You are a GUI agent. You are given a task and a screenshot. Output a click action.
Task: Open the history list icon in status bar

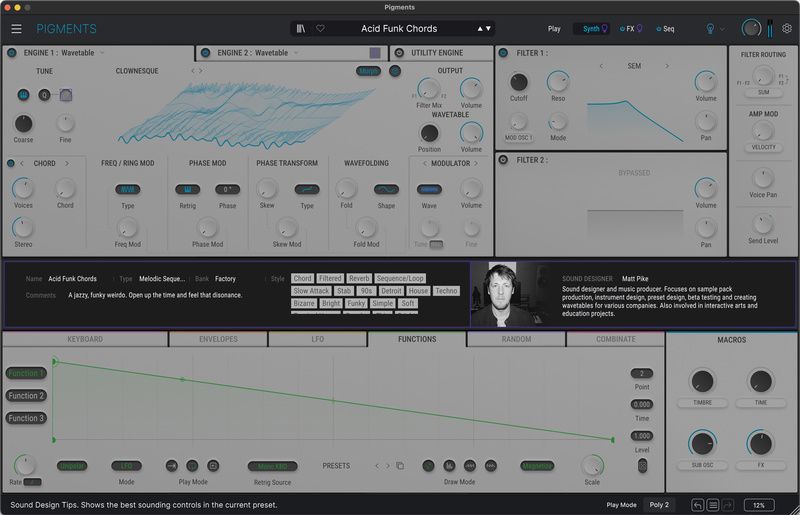713,505
